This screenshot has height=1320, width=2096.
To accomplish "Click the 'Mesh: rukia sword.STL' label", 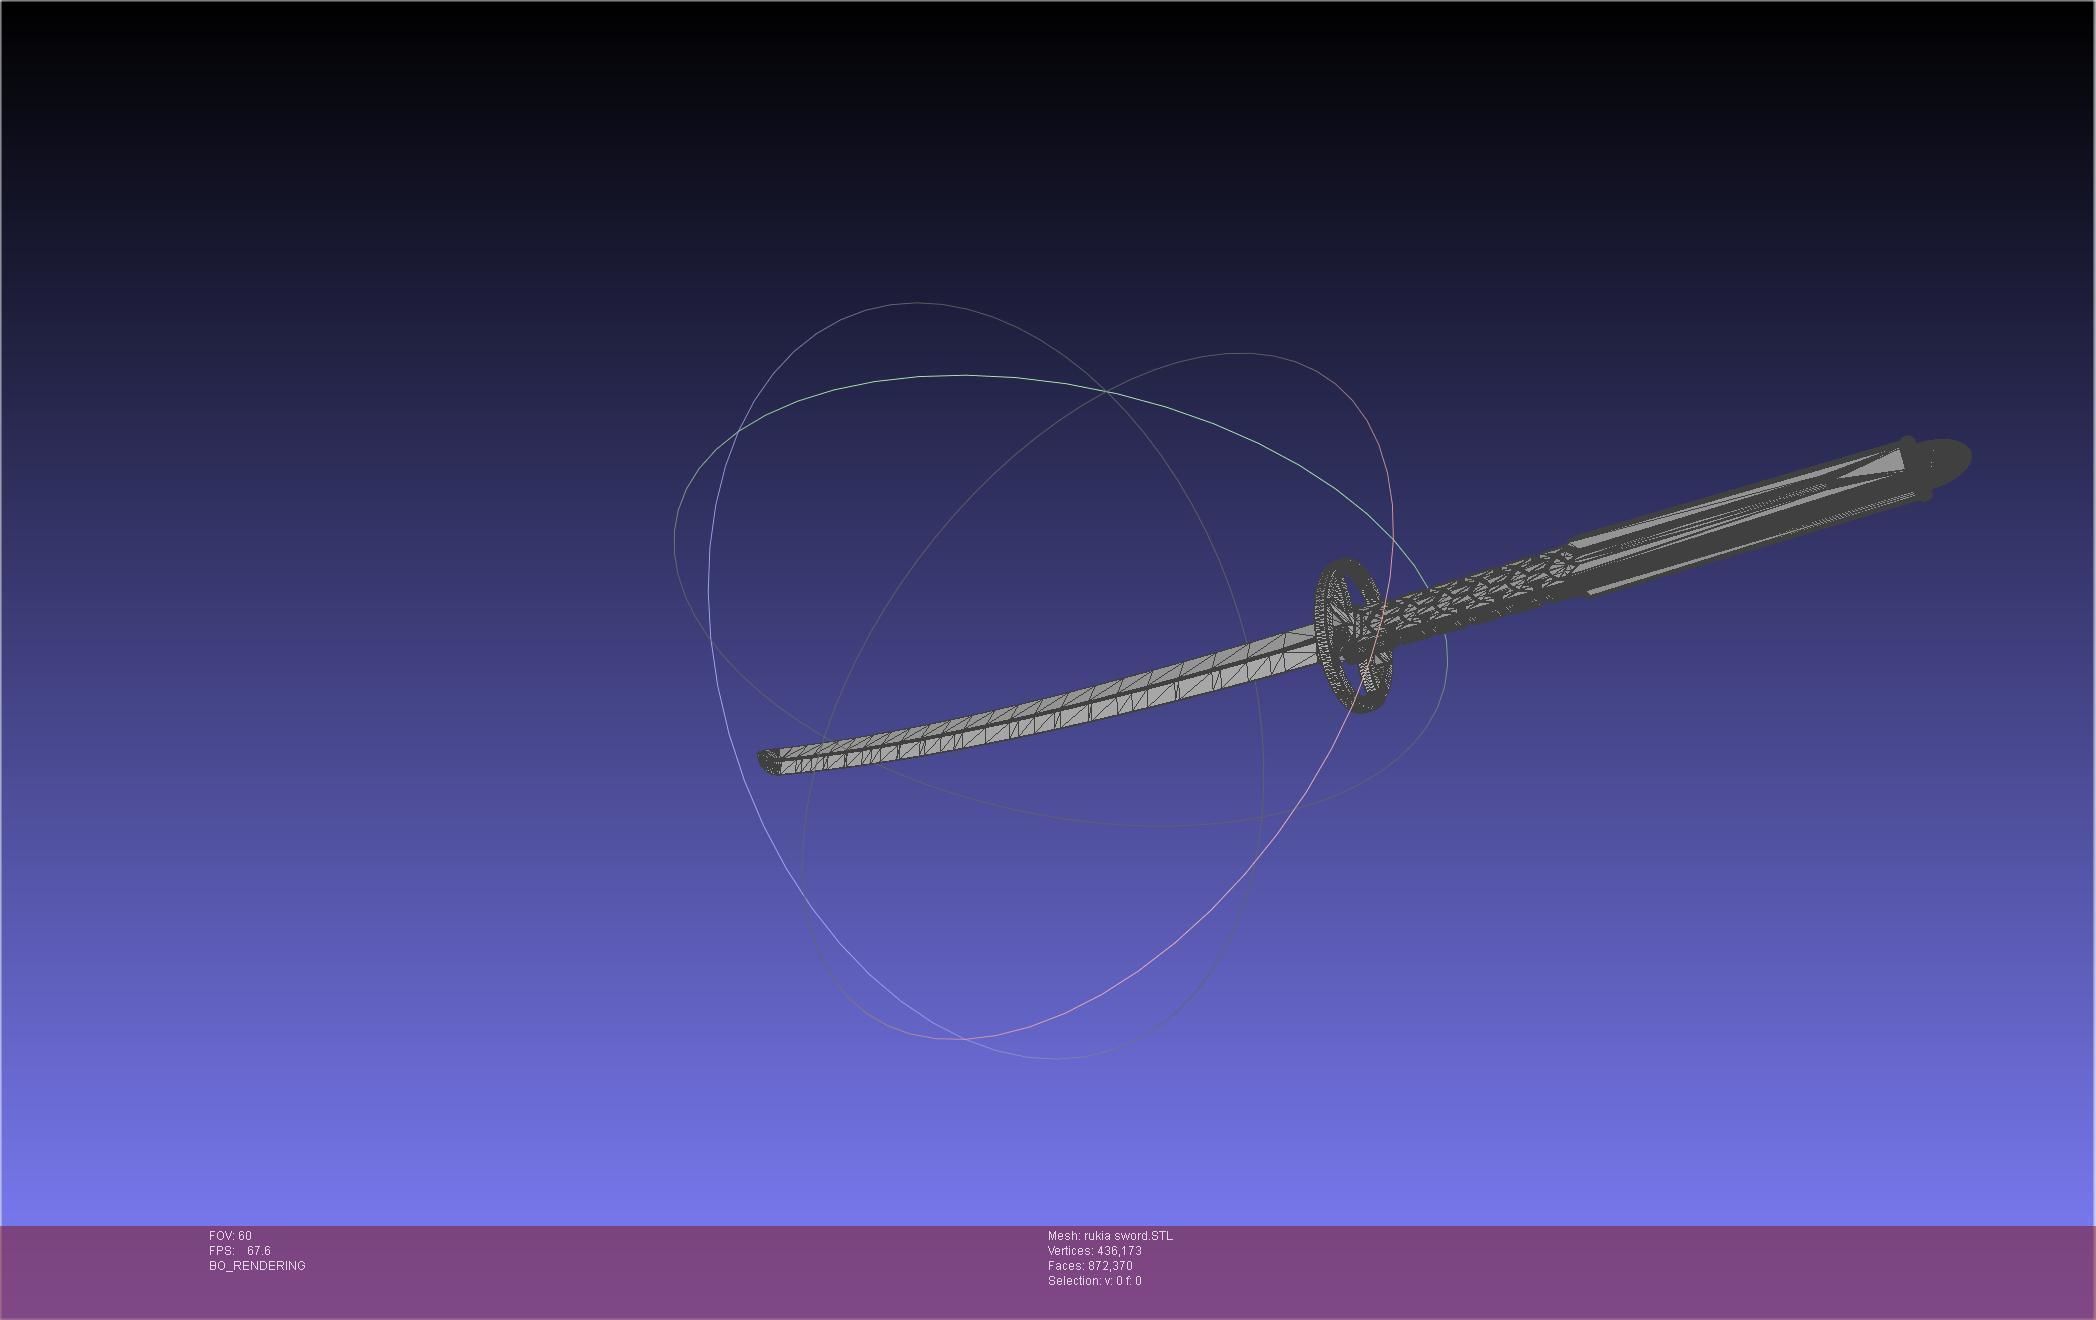I will (1110, 1236).
